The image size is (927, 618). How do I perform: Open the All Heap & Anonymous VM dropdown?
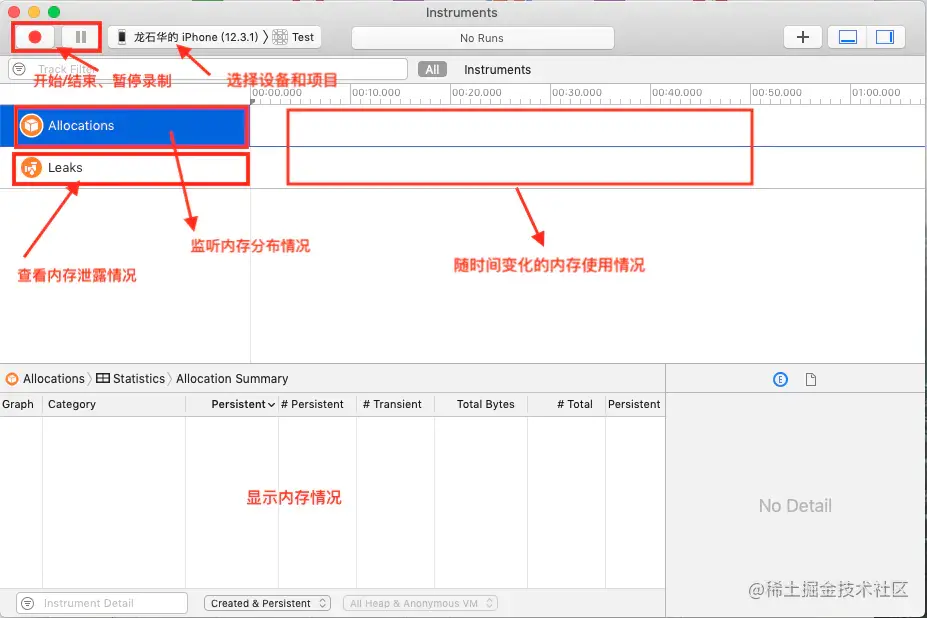pyautogui.click(x=420, y=603)
